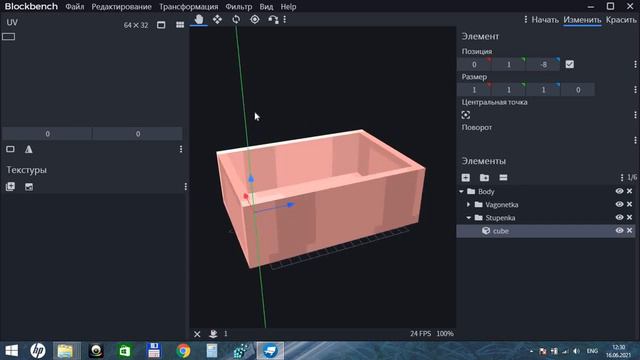
Task: Open the toolbar more-options dots
Action: (x=284, y=19)
